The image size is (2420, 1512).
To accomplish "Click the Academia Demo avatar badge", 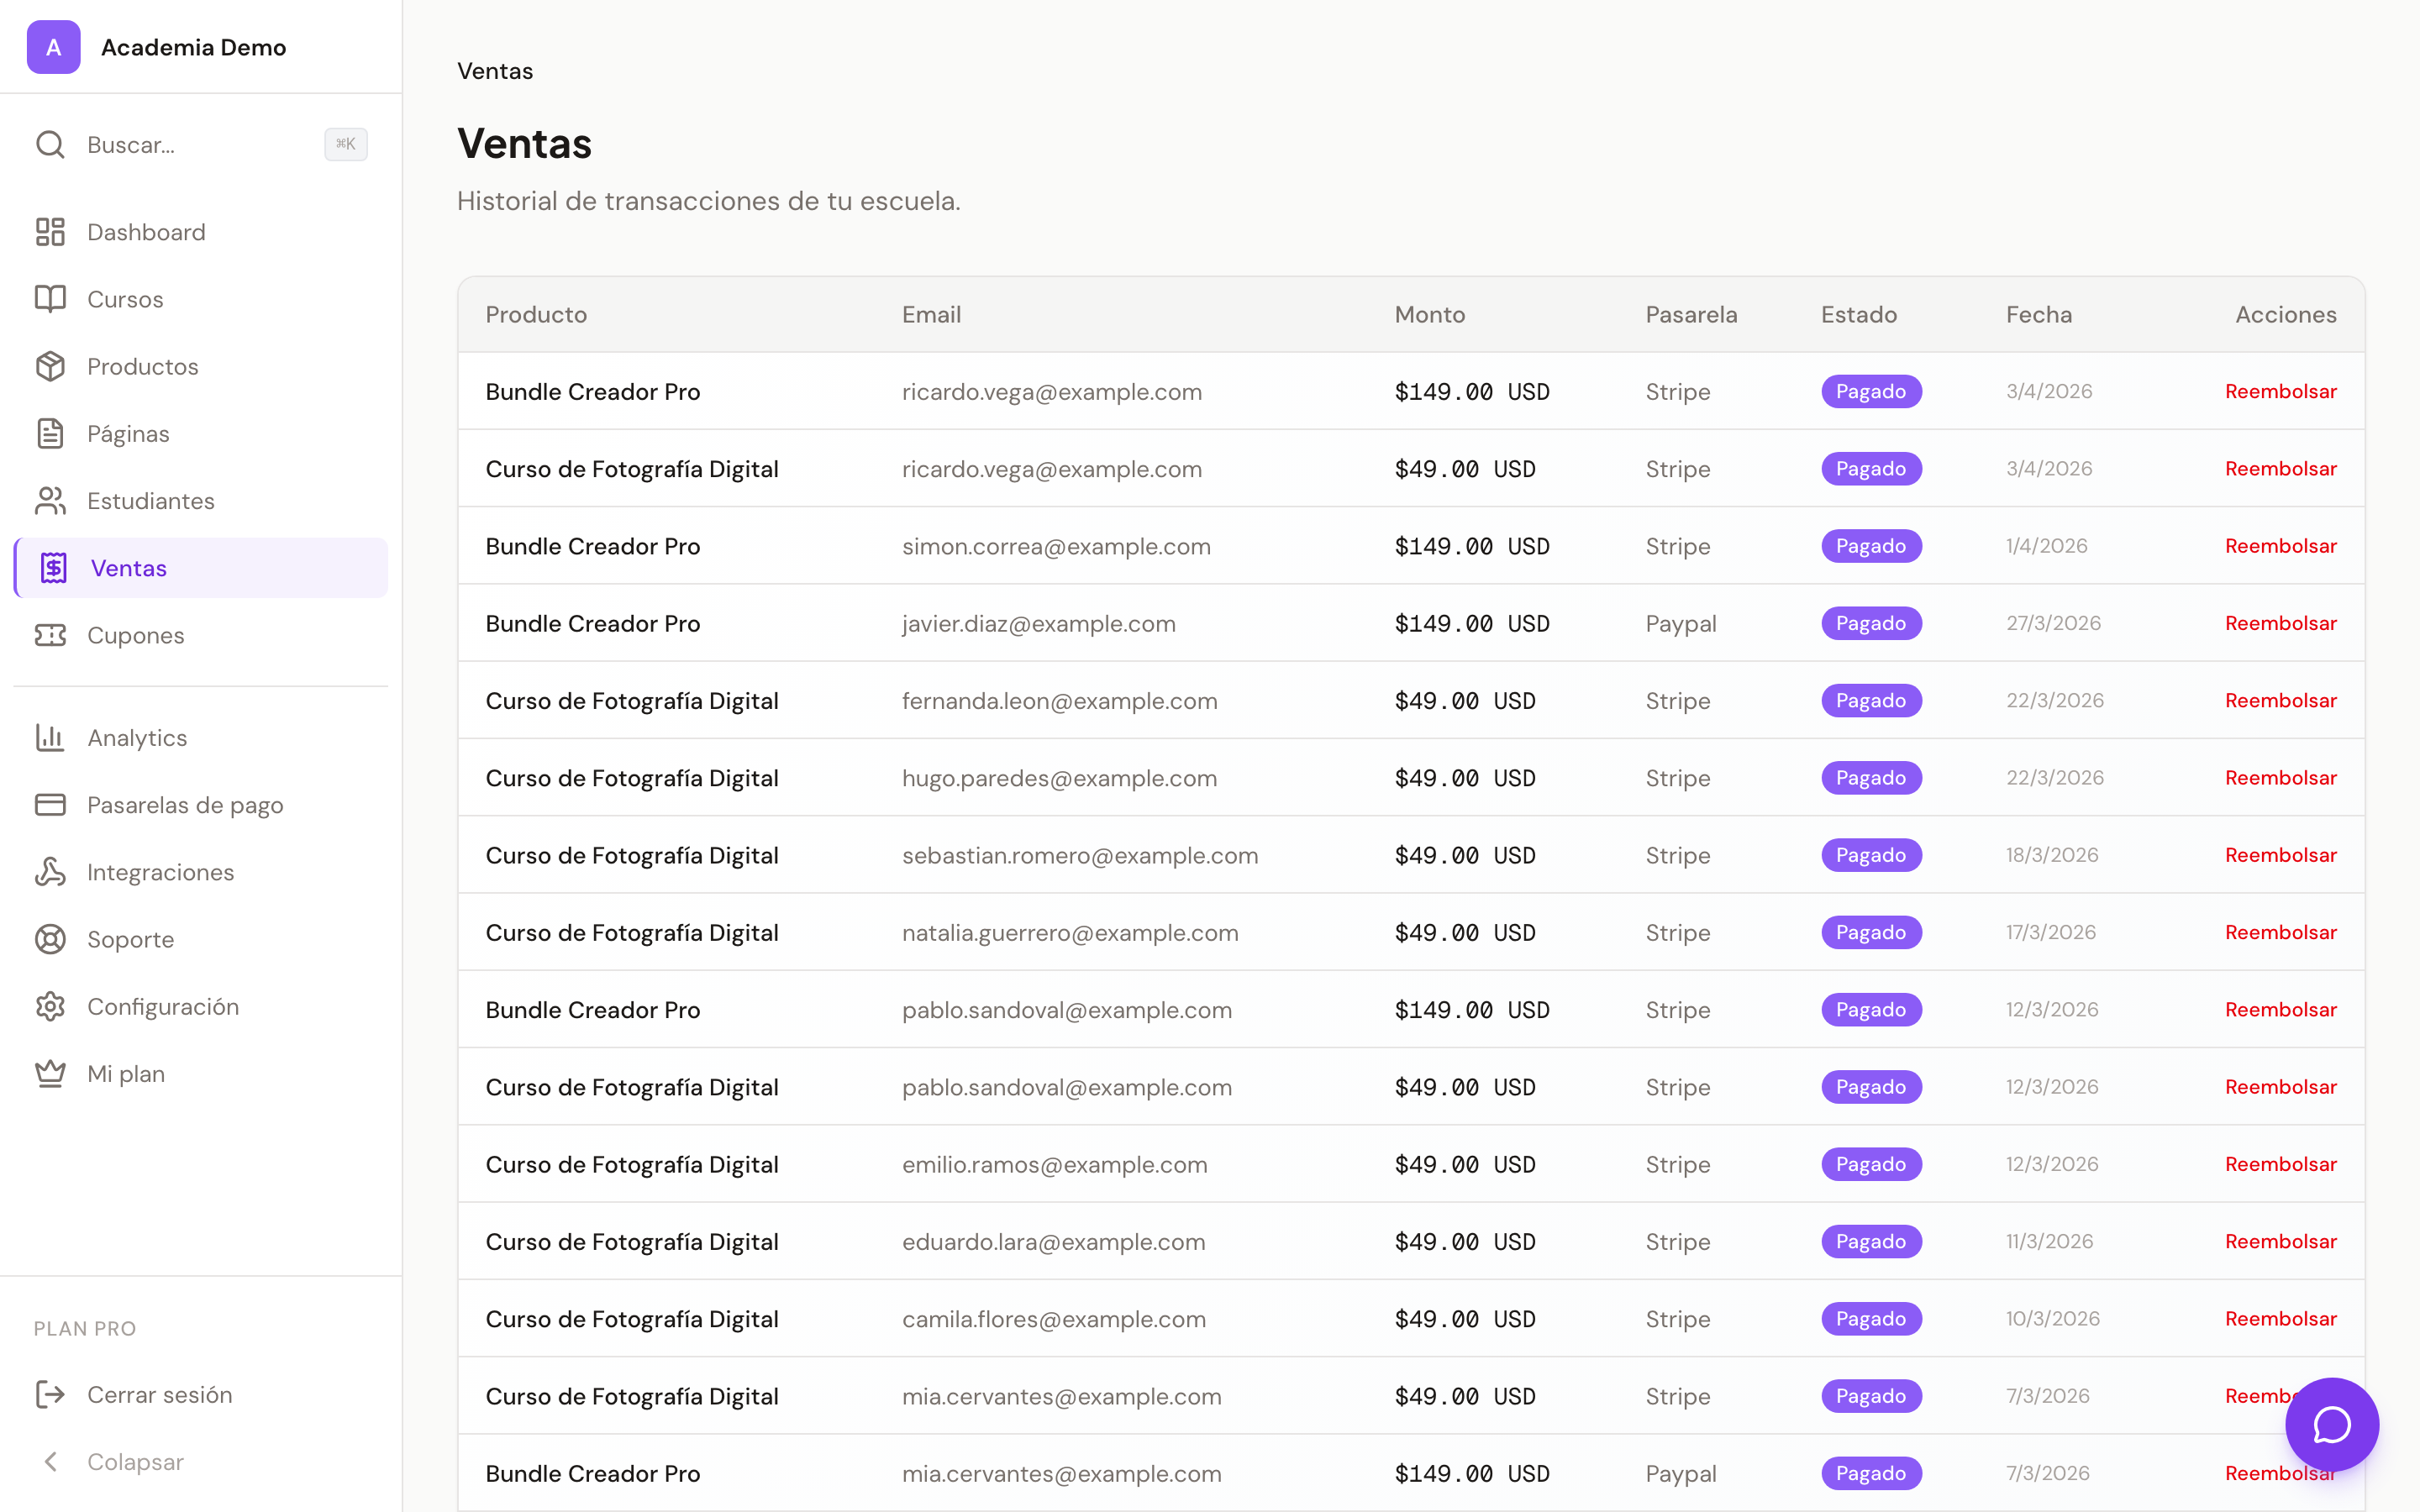I will pos(53,46).
